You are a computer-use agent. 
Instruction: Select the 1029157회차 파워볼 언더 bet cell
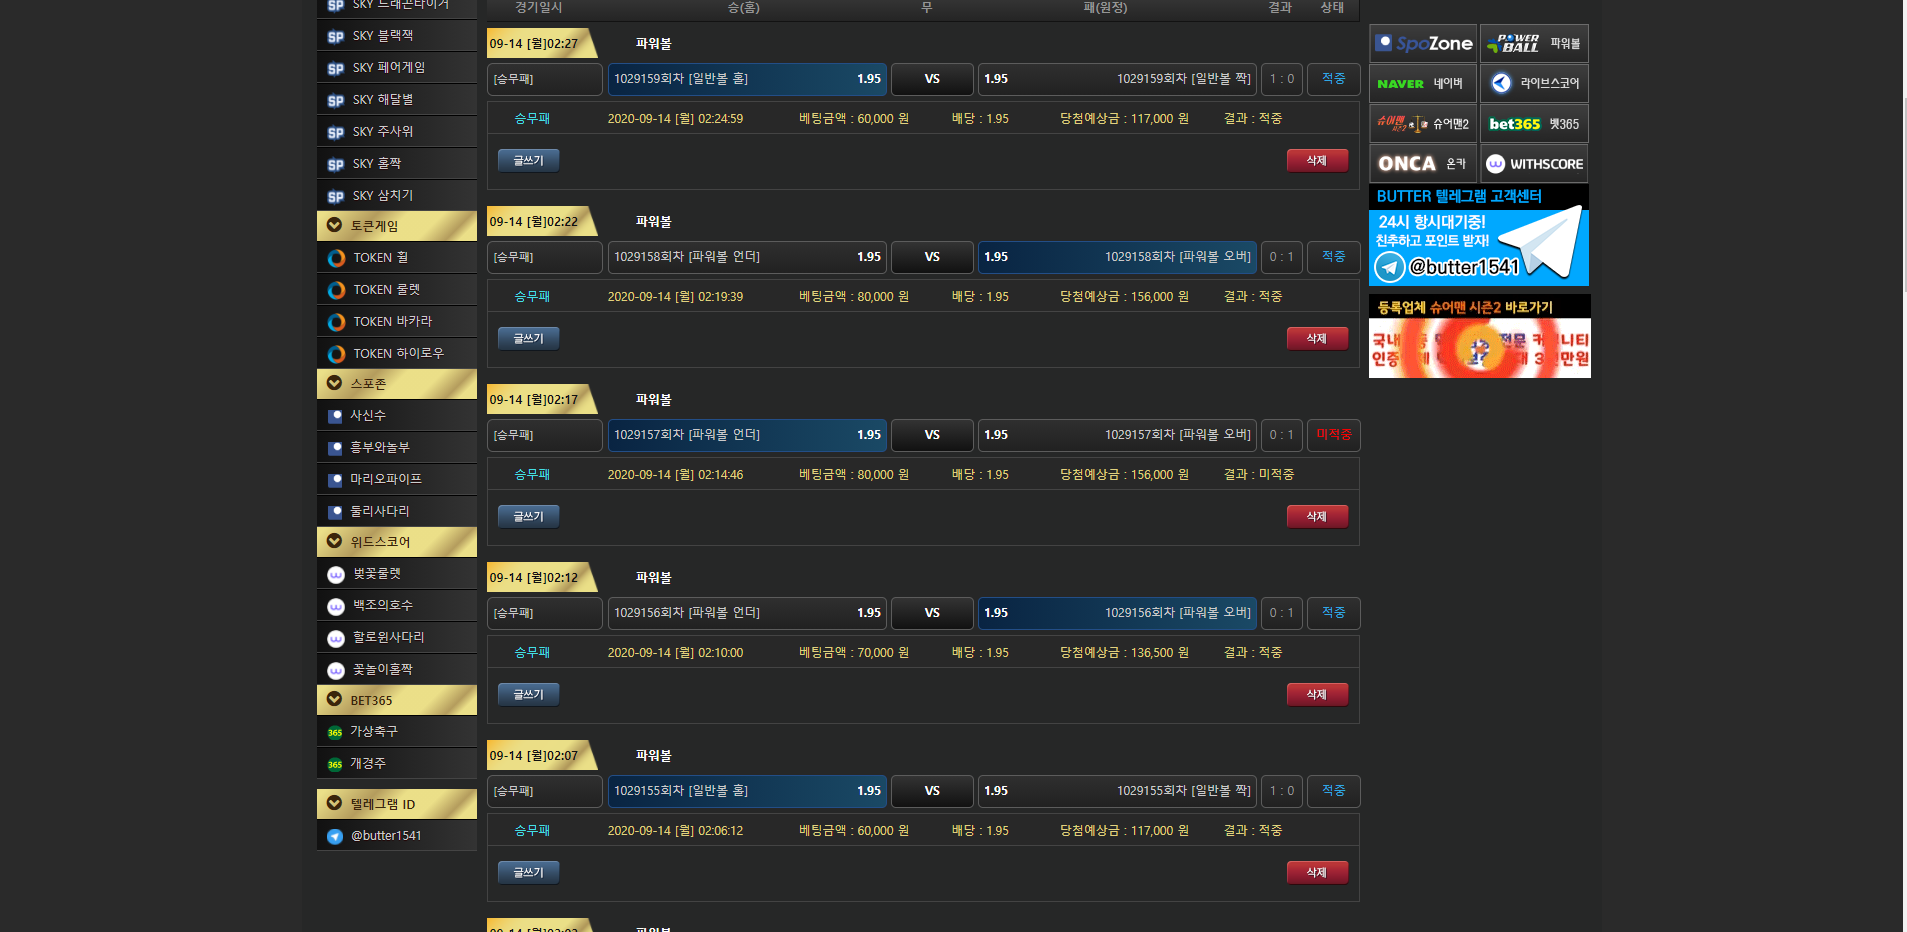click(747, 435)
